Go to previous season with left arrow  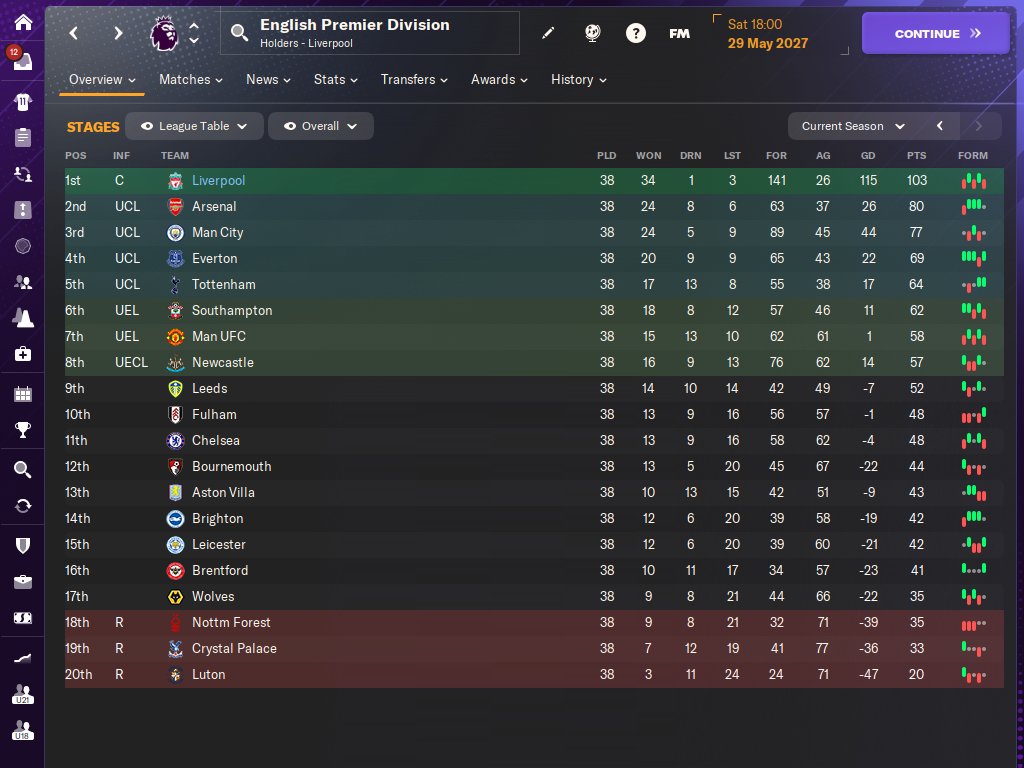point(940,126)
